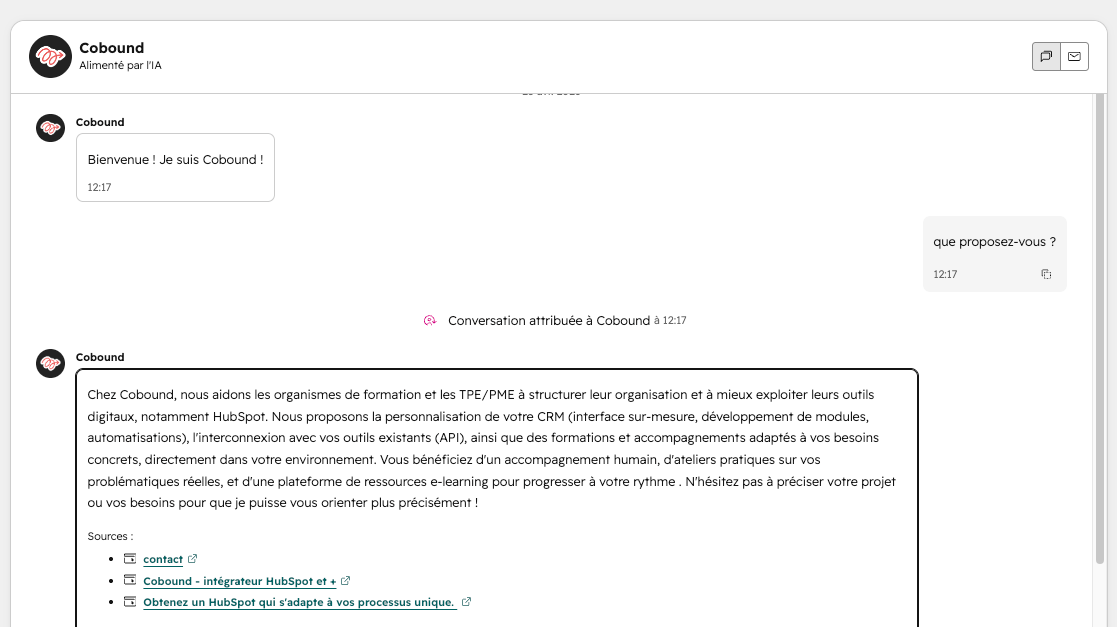Viewport: 1117px width, 627px height.
Task: Open external icon after 'Obtenez un HubSpot' link
Action: (466, 602)
